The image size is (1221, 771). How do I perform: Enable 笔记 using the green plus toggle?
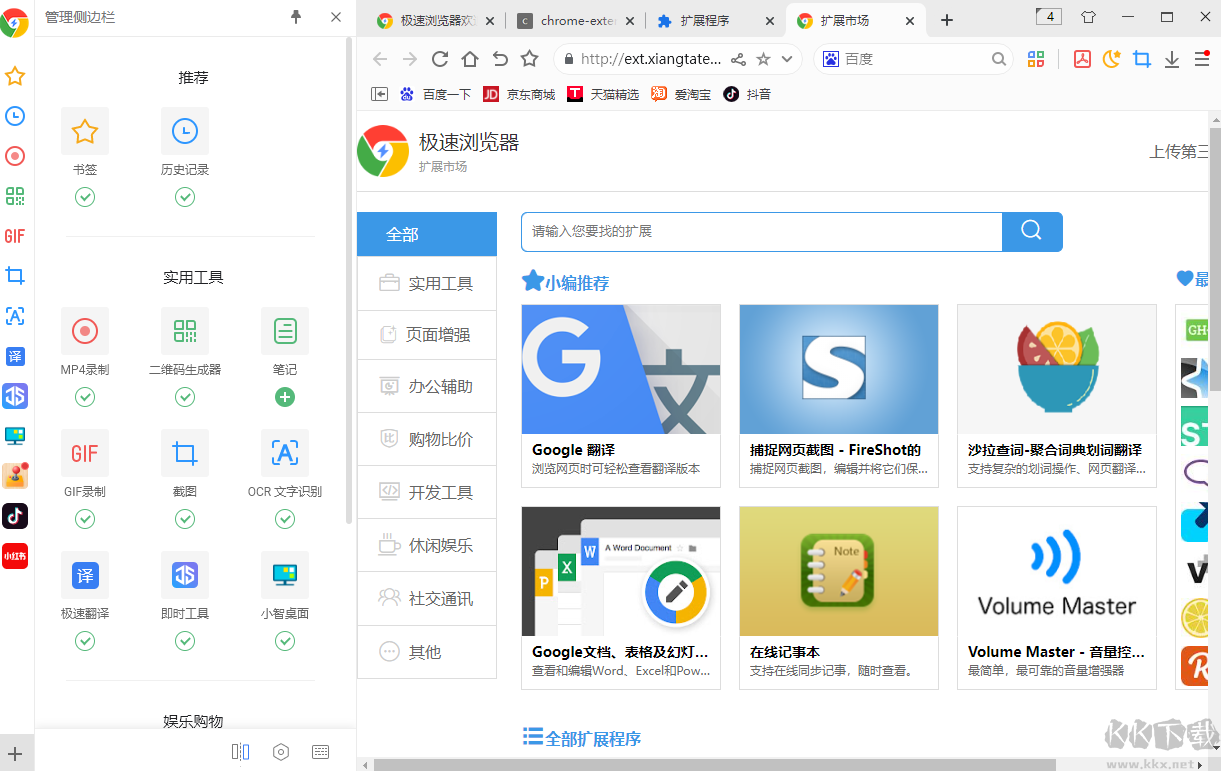tap(284, 397)
